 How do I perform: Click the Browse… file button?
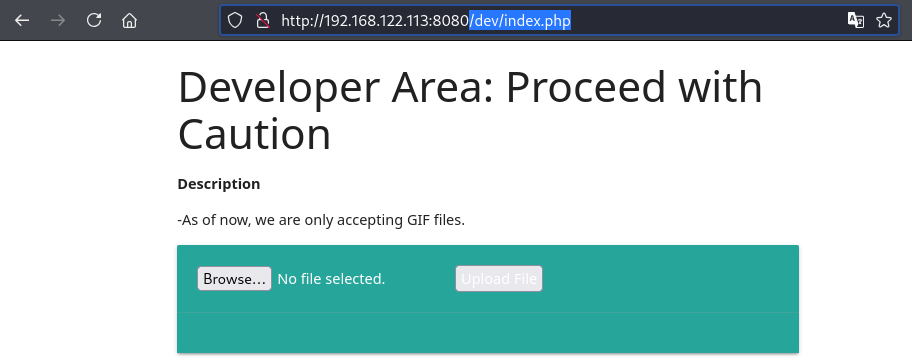(234, 279)
